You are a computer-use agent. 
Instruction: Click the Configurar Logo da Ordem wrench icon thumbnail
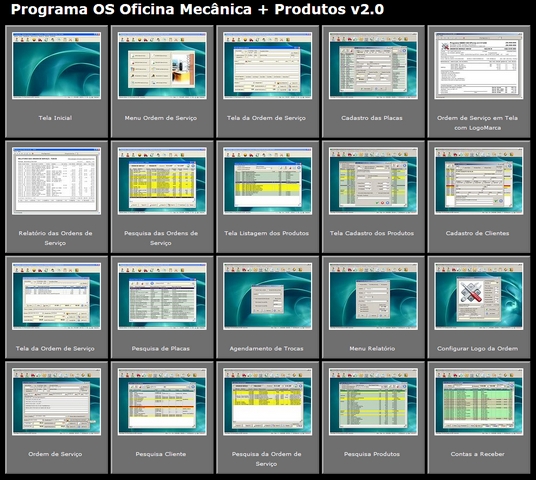pos(479,296)
